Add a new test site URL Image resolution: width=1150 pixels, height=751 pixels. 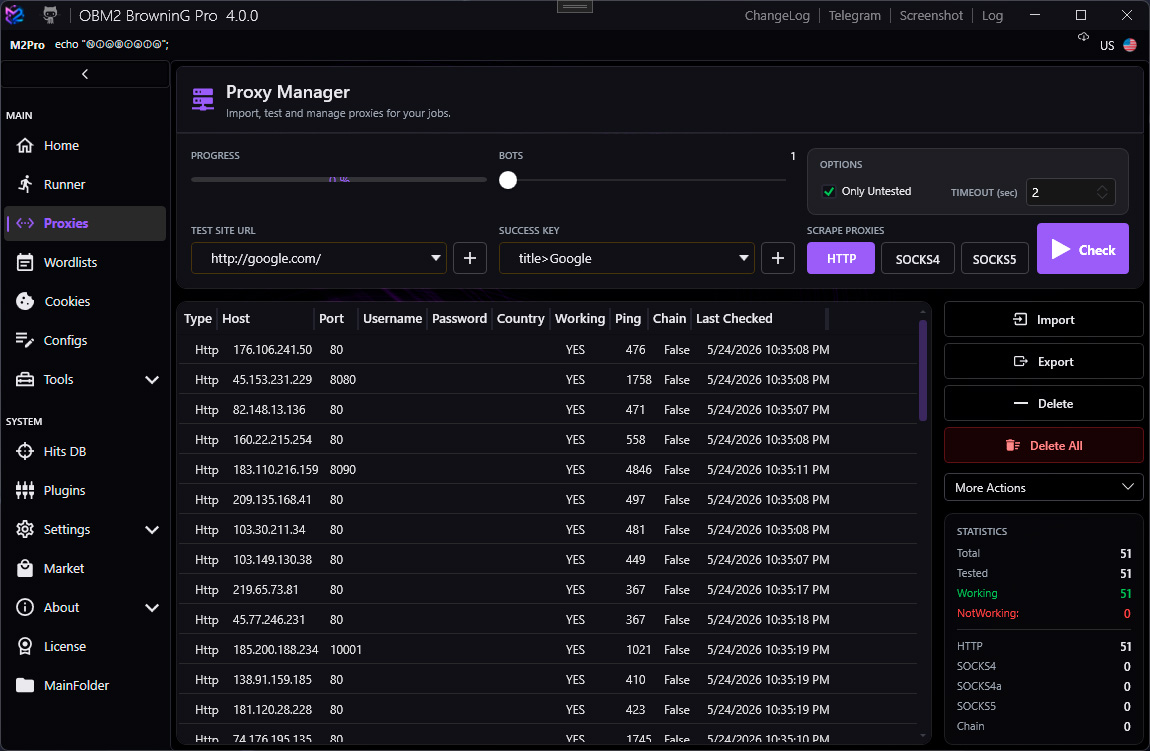point(470,258)
